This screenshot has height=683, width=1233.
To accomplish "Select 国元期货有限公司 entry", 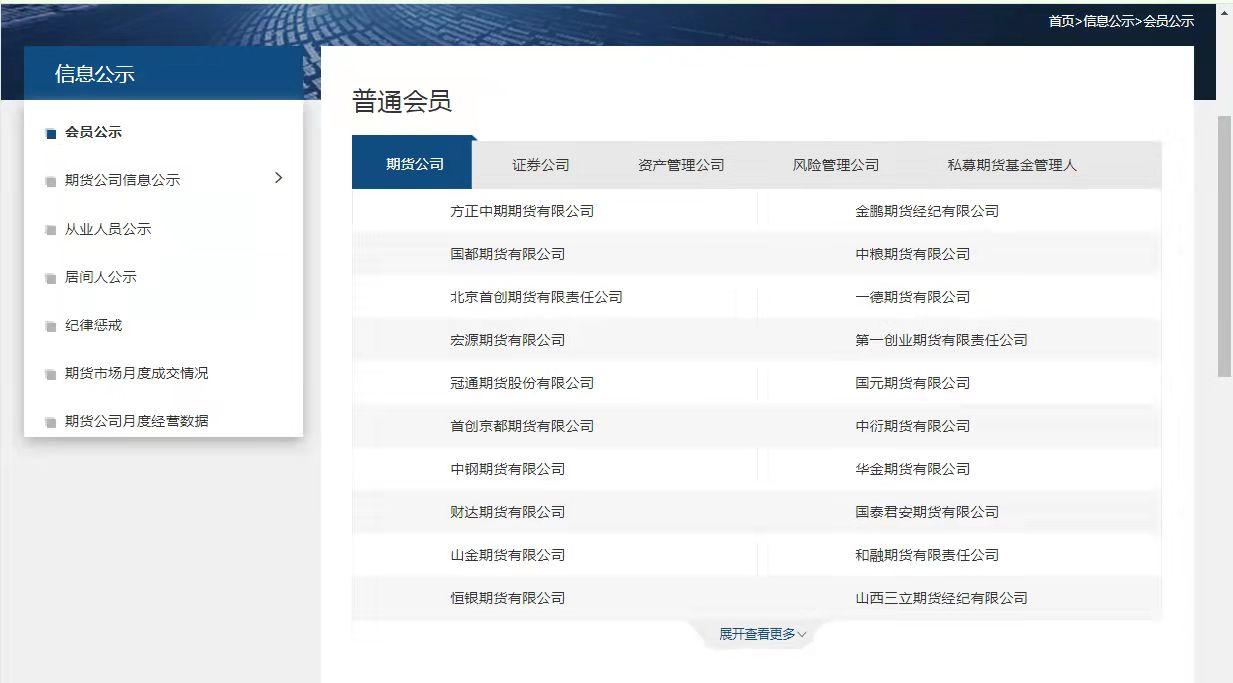I will point(913,383).
